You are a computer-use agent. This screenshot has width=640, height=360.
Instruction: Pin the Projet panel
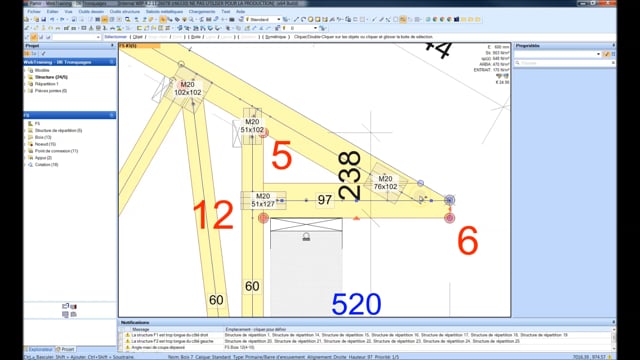pos(112,46)
